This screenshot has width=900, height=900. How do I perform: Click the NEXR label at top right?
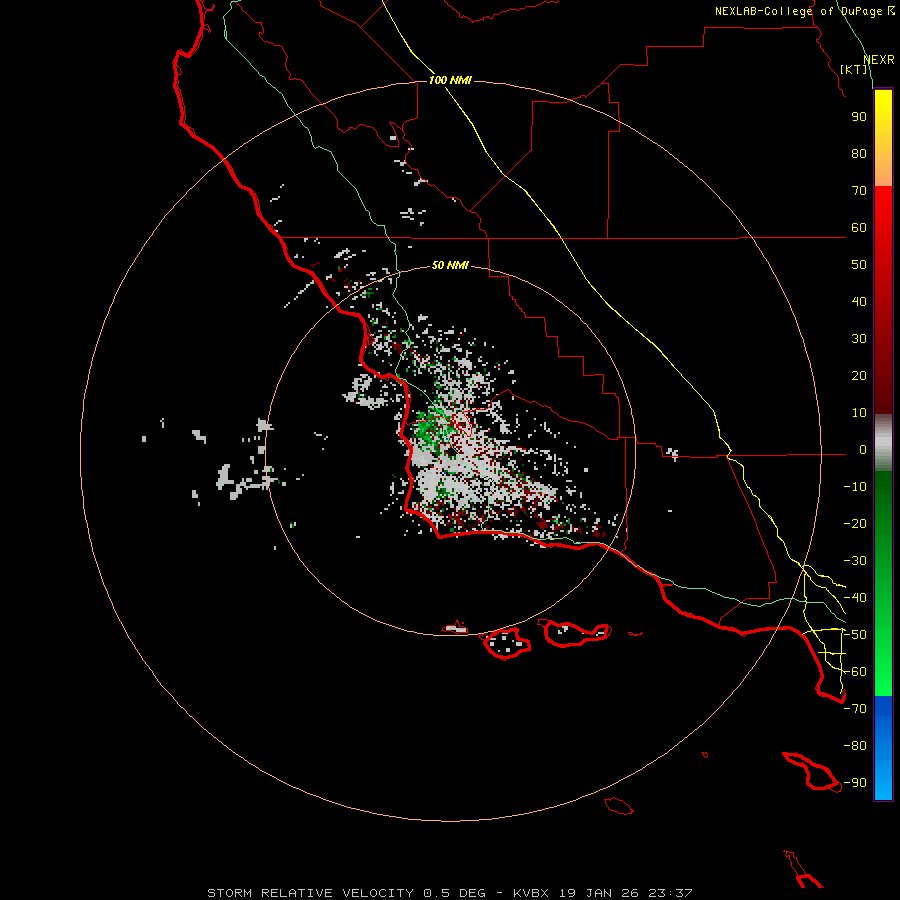(x=879, y=60)
